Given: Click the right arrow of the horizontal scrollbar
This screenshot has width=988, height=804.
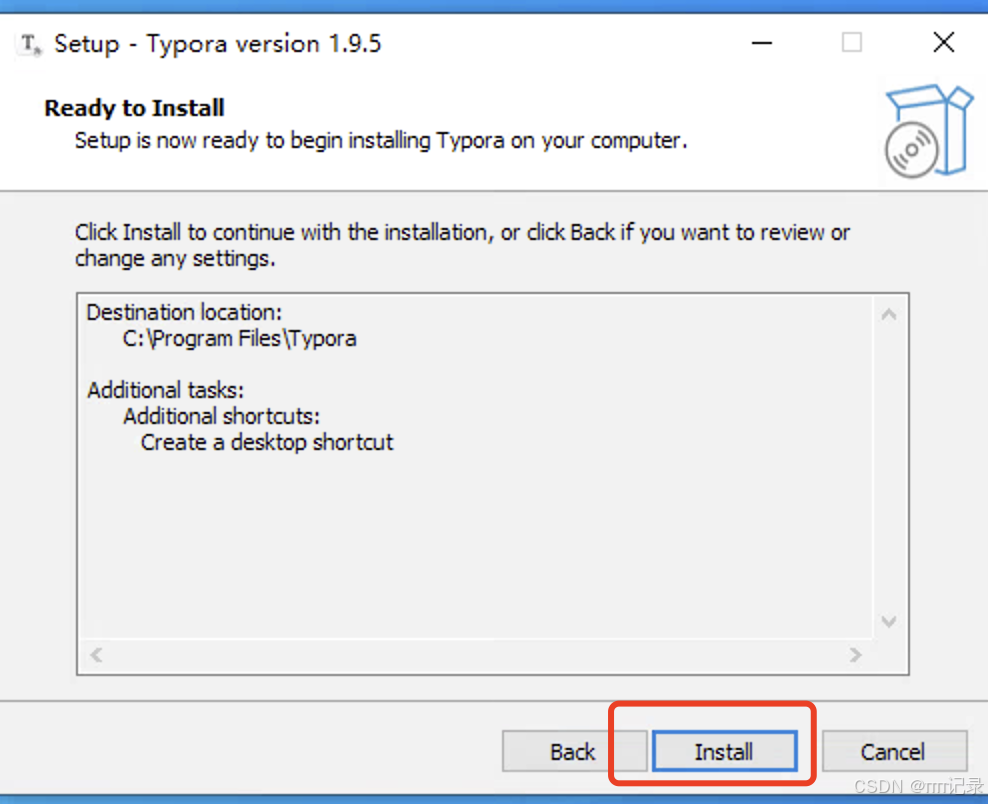Looking at the screenshot, I should pos(855,655).
